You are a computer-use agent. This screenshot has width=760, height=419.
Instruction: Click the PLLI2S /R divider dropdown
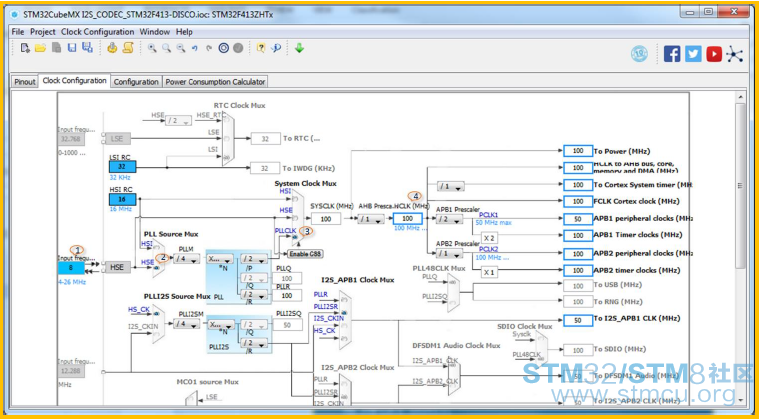click(254, 343)
